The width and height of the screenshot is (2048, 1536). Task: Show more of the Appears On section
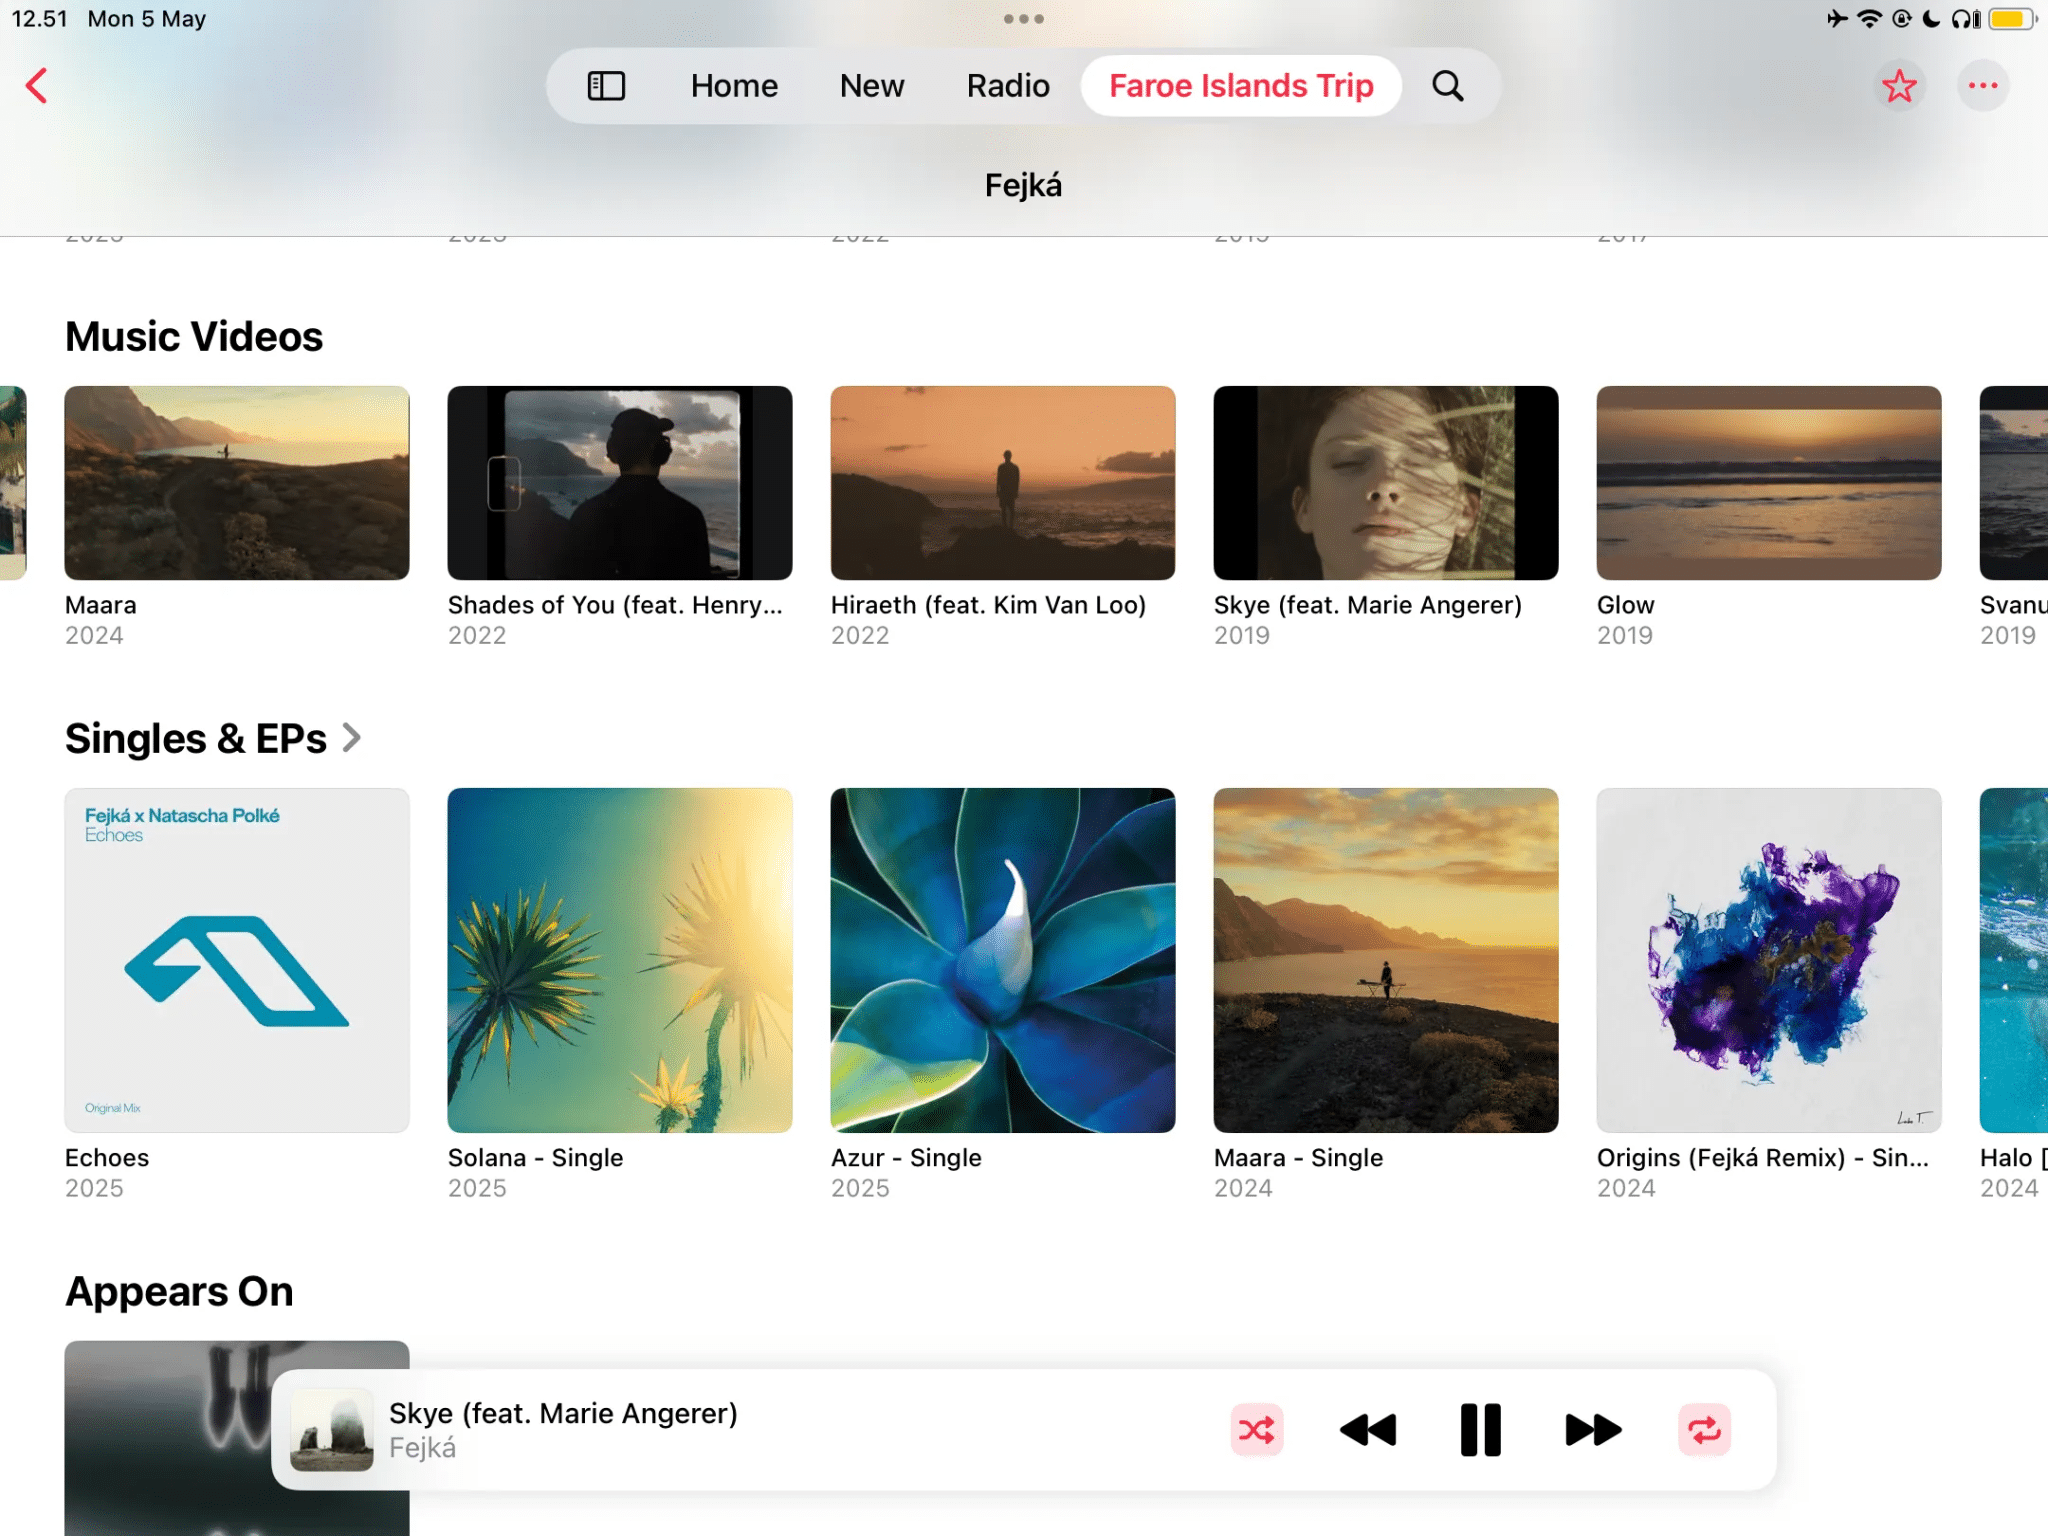[178, 1291]
